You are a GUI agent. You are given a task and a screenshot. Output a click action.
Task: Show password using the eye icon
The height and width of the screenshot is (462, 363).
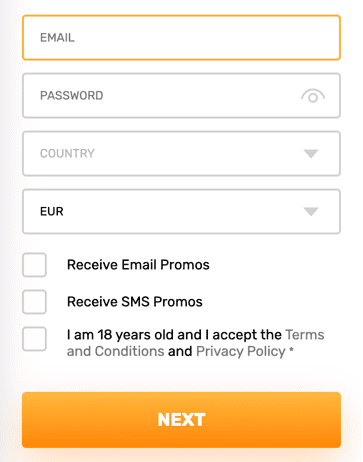click(313, 96)
